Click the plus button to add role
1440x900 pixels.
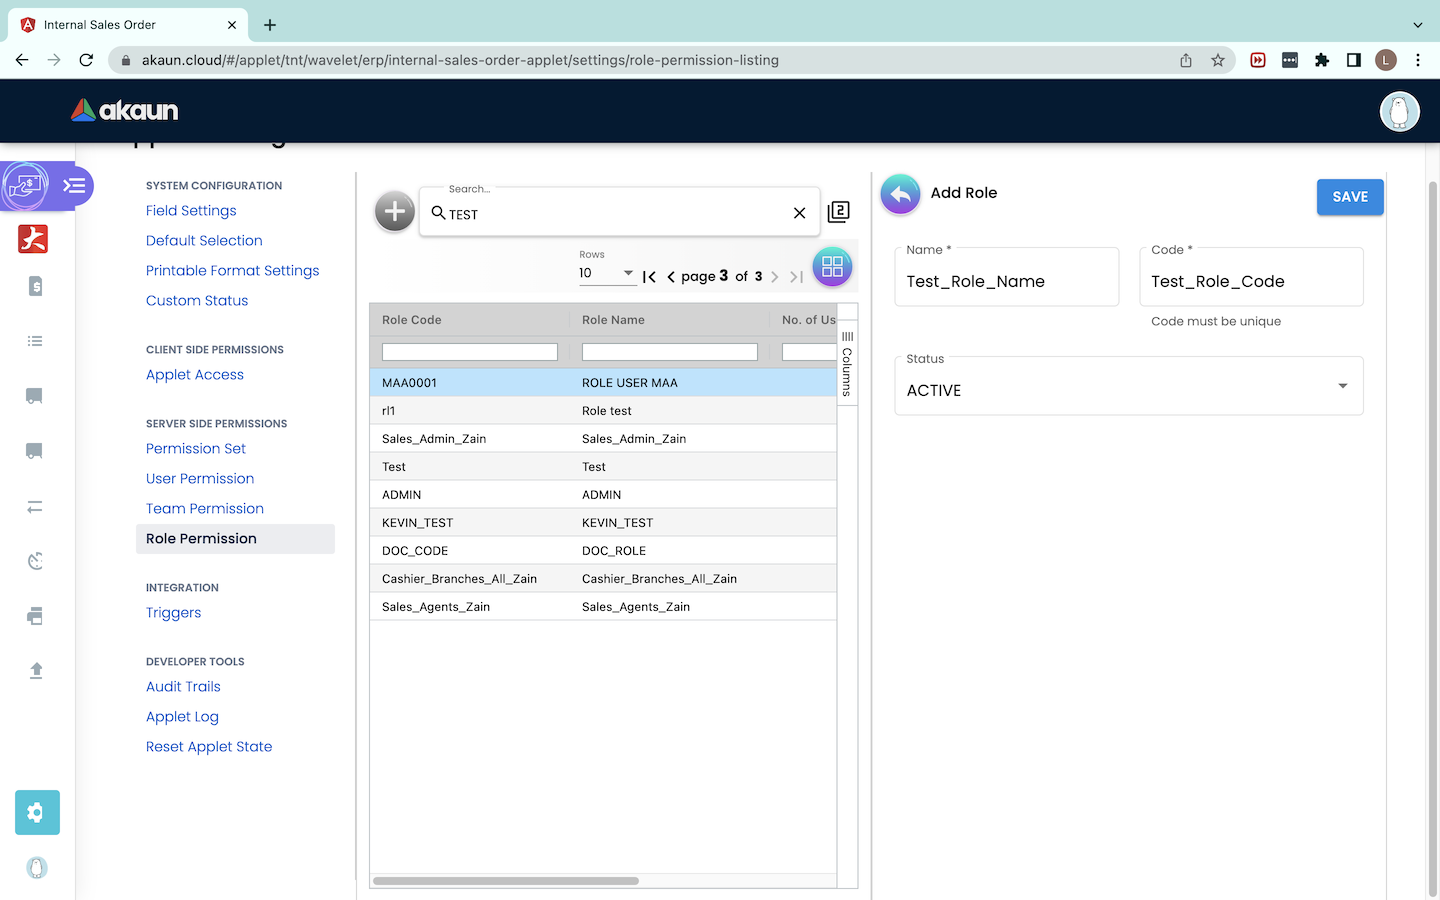click(395, 211)
